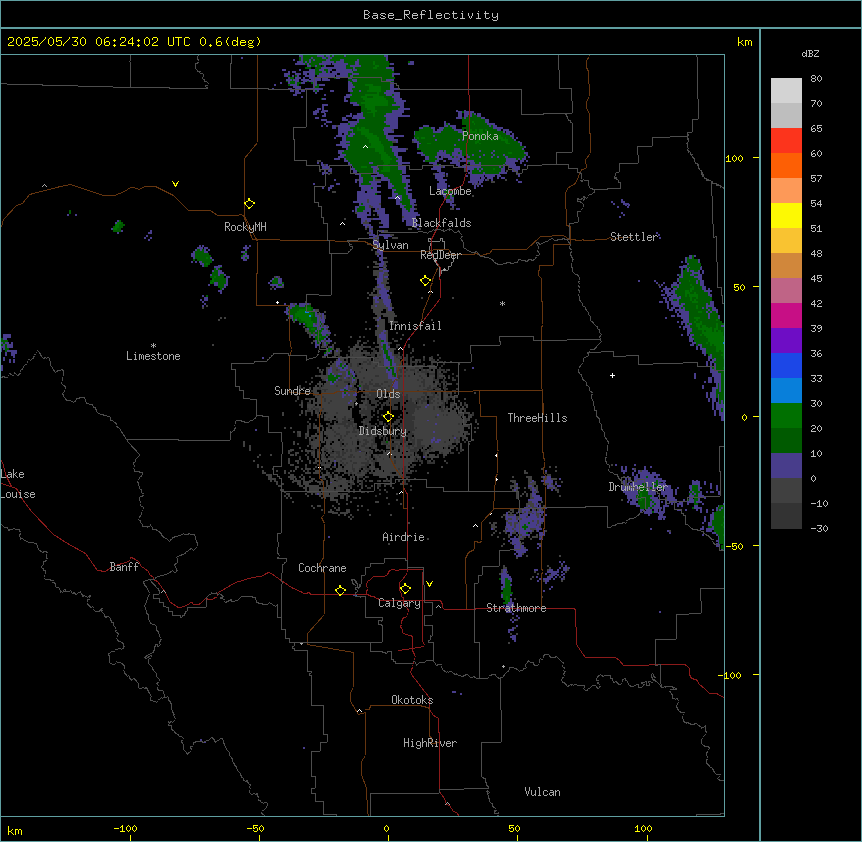Click the yellow radar site marker near Olds
This screenshot has height=842, width=862.
click(388, 416)
